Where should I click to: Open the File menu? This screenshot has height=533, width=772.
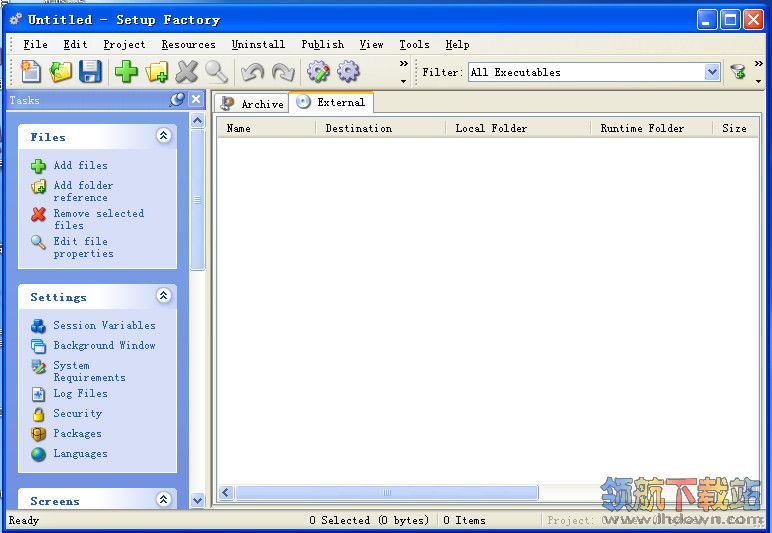pyautogui.click(x=35, y=44)
